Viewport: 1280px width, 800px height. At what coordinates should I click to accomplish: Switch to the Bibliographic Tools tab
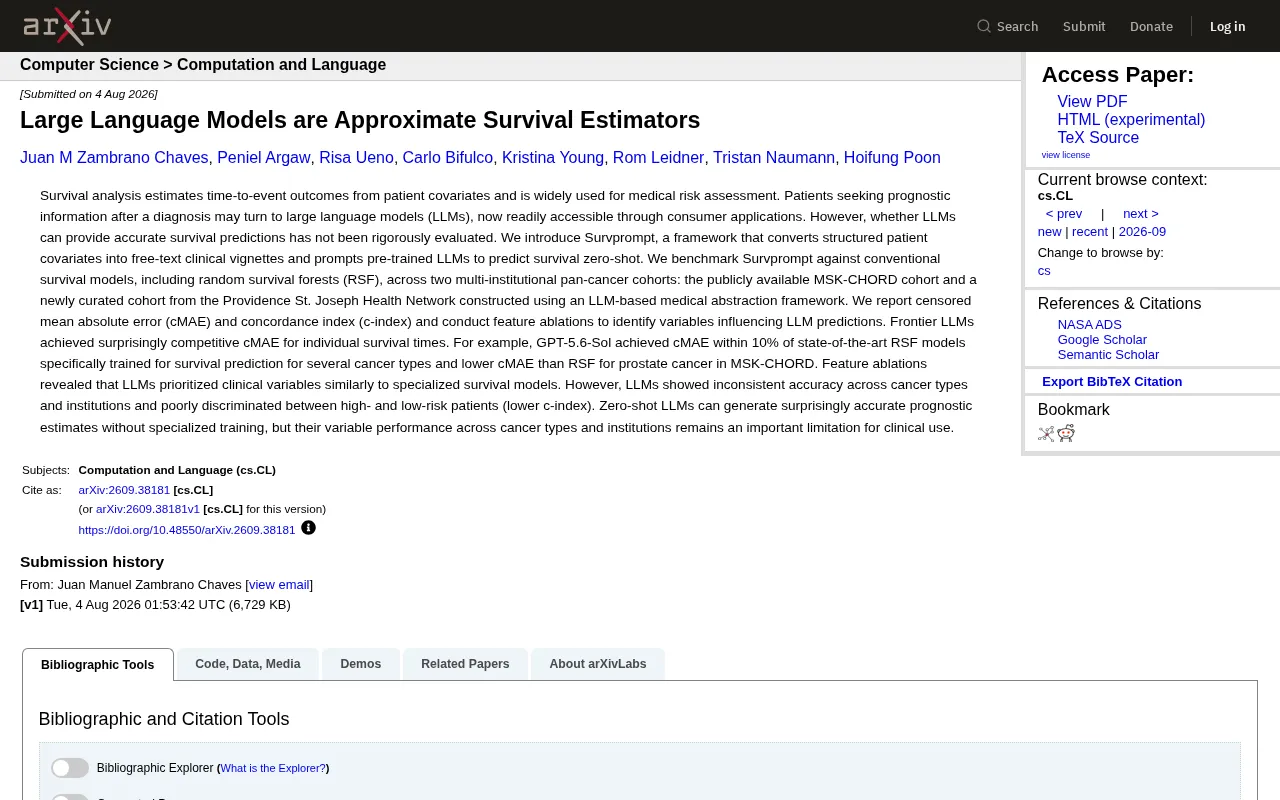[98, 665]
